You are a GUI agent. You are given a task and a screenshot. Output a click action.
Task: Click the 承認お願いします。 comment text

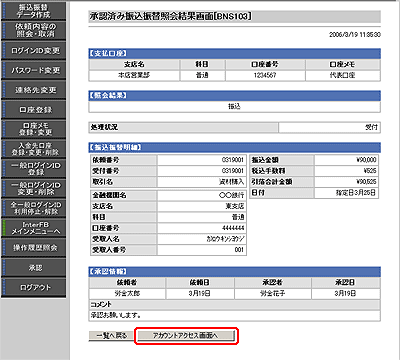(x=116, y=315)
